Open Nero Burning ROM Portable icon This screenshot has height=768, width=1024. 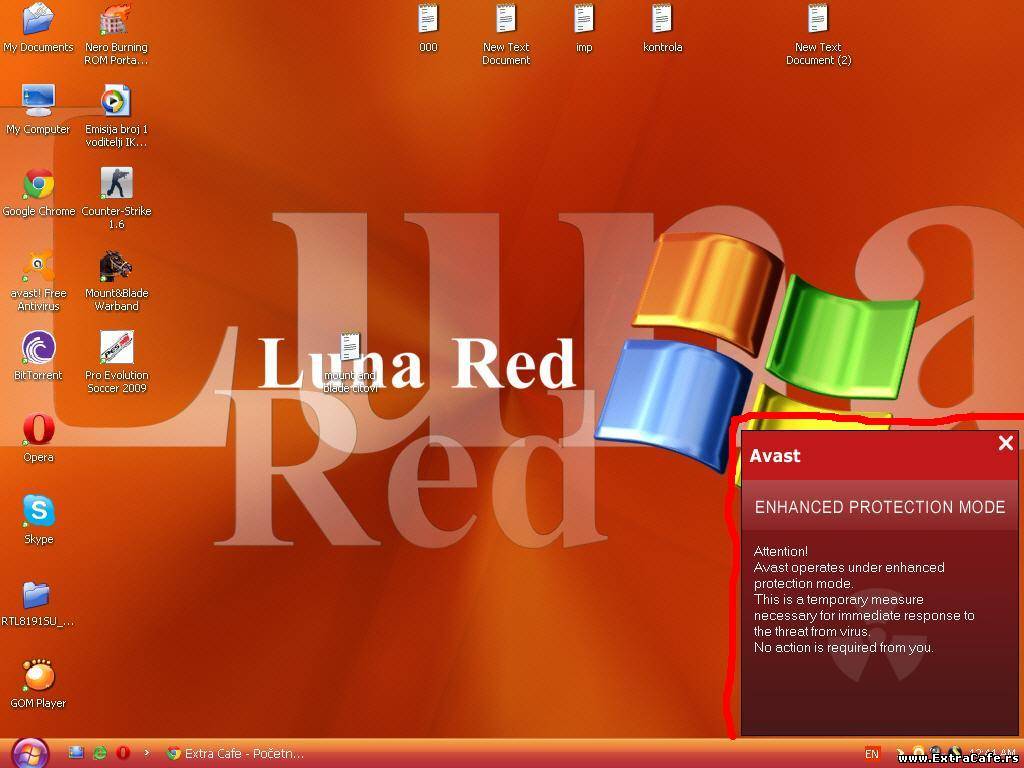tap(116, 21)
